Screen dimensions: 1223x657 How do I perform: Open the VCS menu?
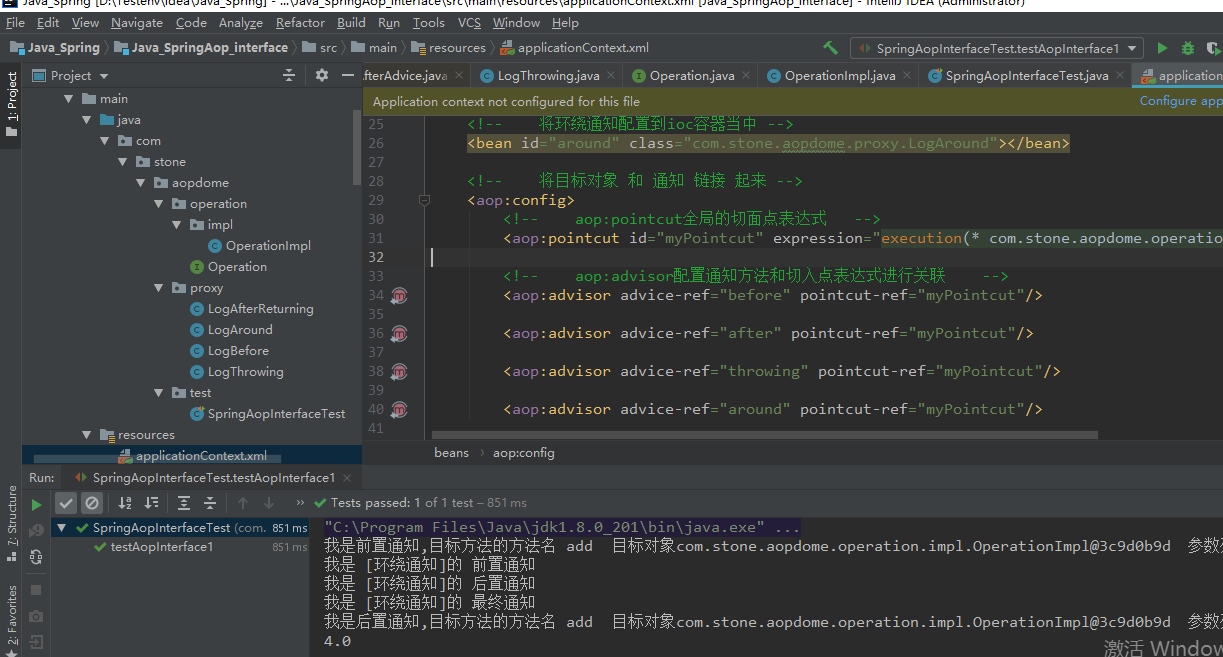point(469,22)
